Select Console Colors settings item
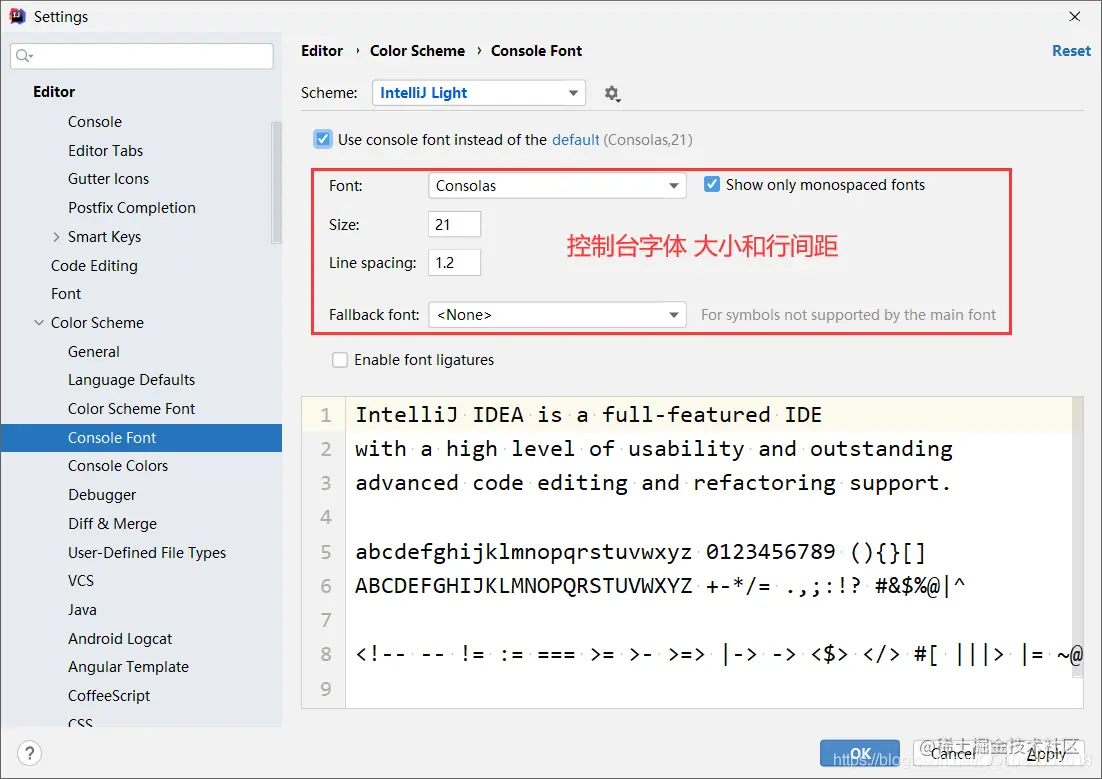Image resolution: width=1102 pixels, height=779 pixels. [x=118, y=465]
